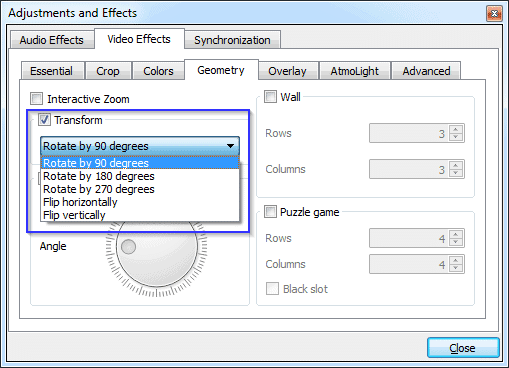Click the Close button at the bottom

point(463,348)
